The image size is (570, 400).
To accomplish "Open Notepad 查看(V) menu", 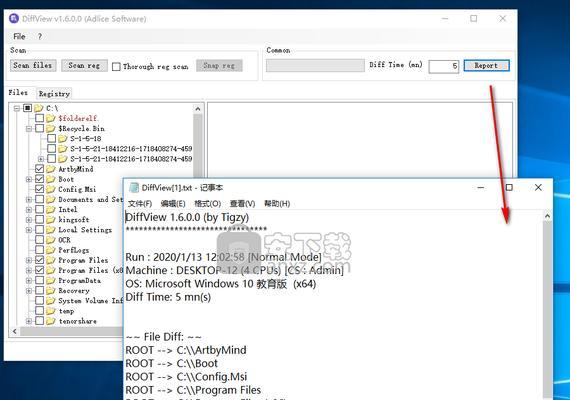I will 242,204.
